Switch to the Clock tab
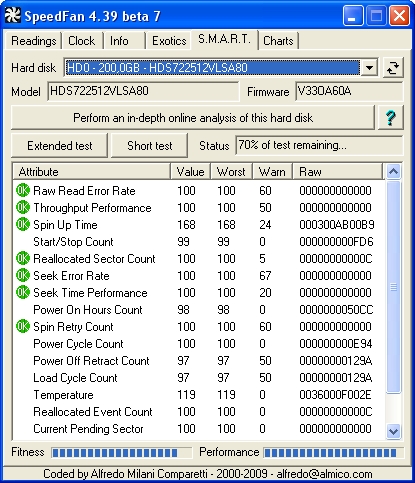Viewport: 415px width, 483px height. [x=82, y=41]
